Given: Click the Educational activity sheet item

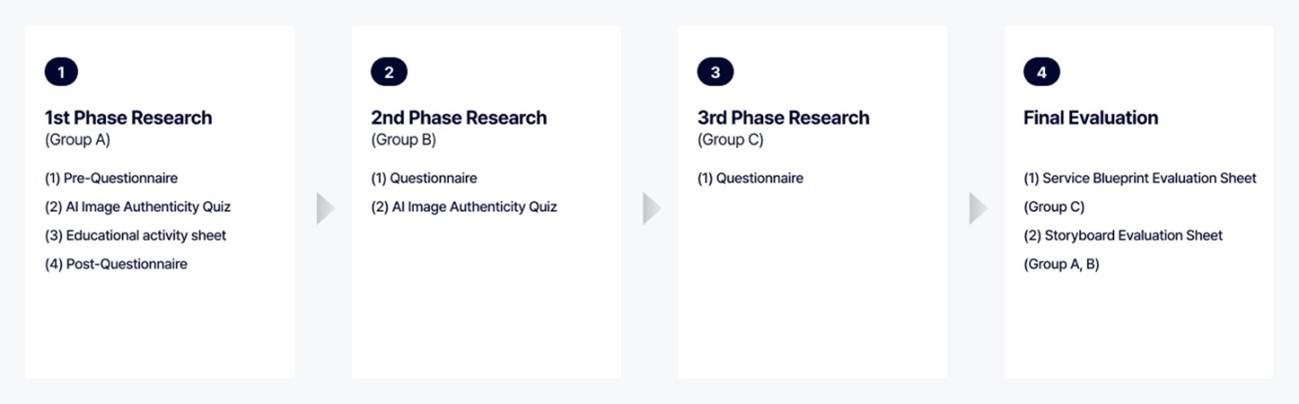Looking at the screenshot, I should (136, 236).
